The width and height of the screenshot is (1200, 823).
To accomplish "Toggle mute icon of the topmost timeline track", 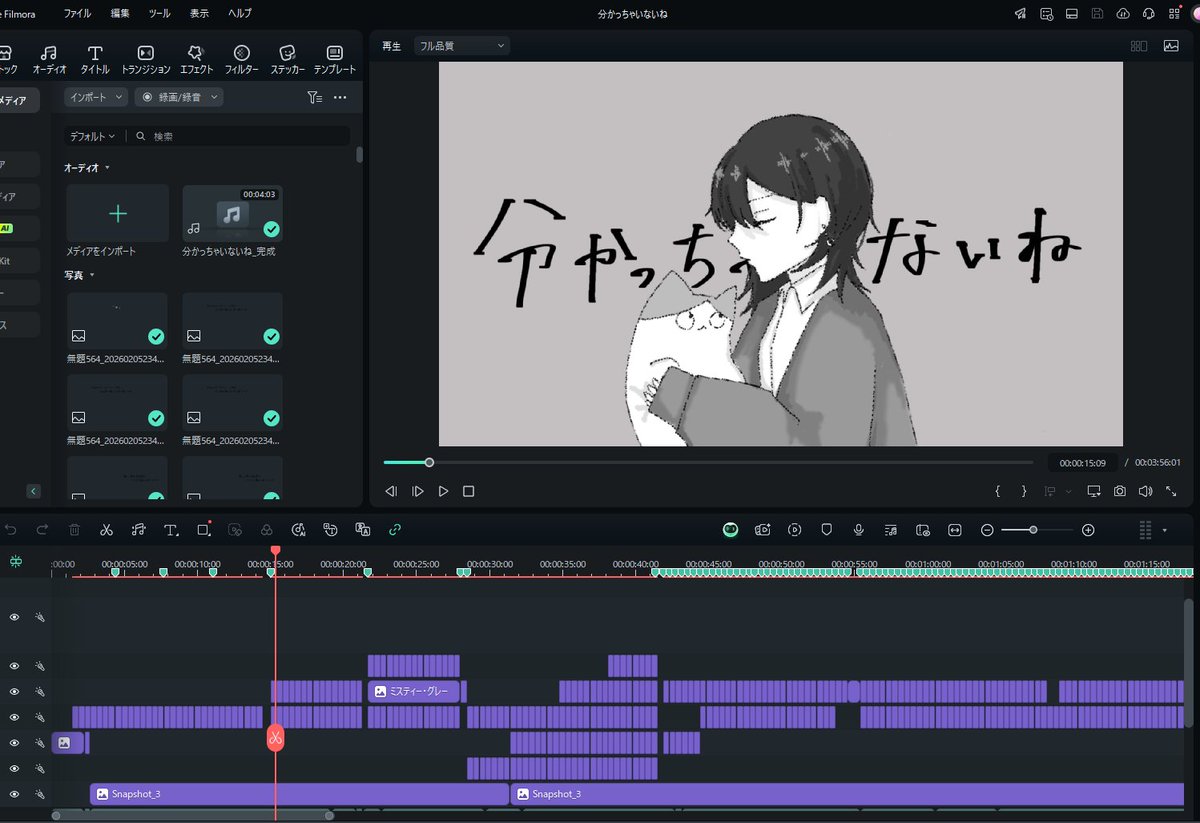I will (40, 617).
